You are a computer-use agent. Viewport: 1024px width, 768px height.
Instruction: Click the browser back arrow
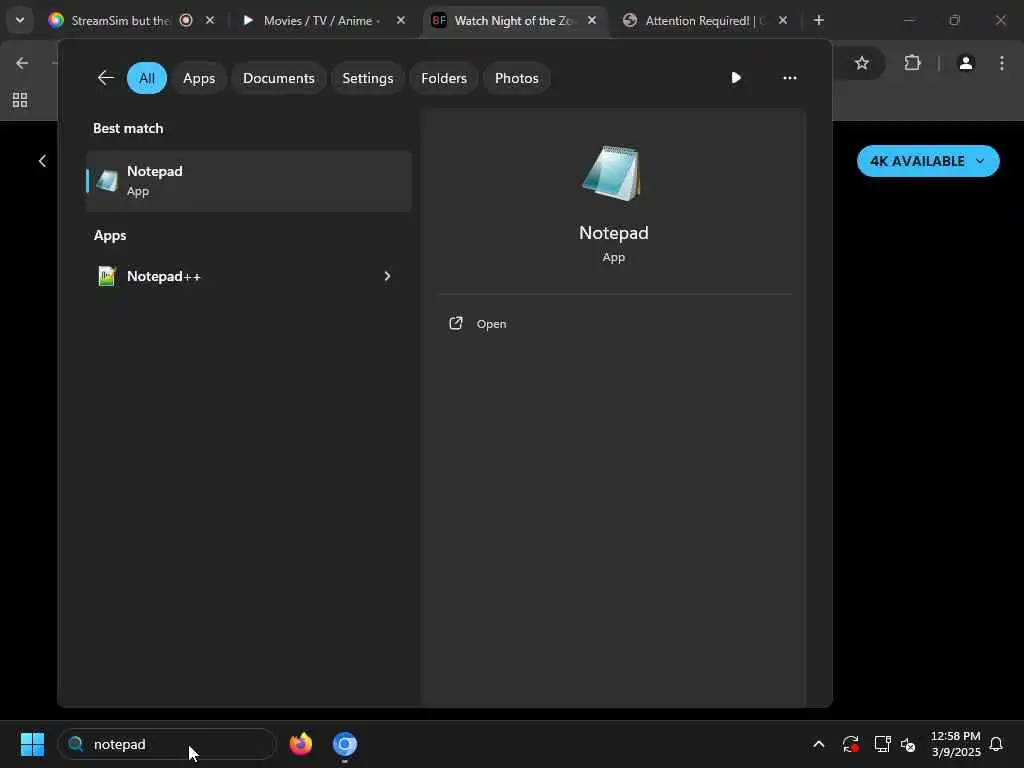[22, 63]
